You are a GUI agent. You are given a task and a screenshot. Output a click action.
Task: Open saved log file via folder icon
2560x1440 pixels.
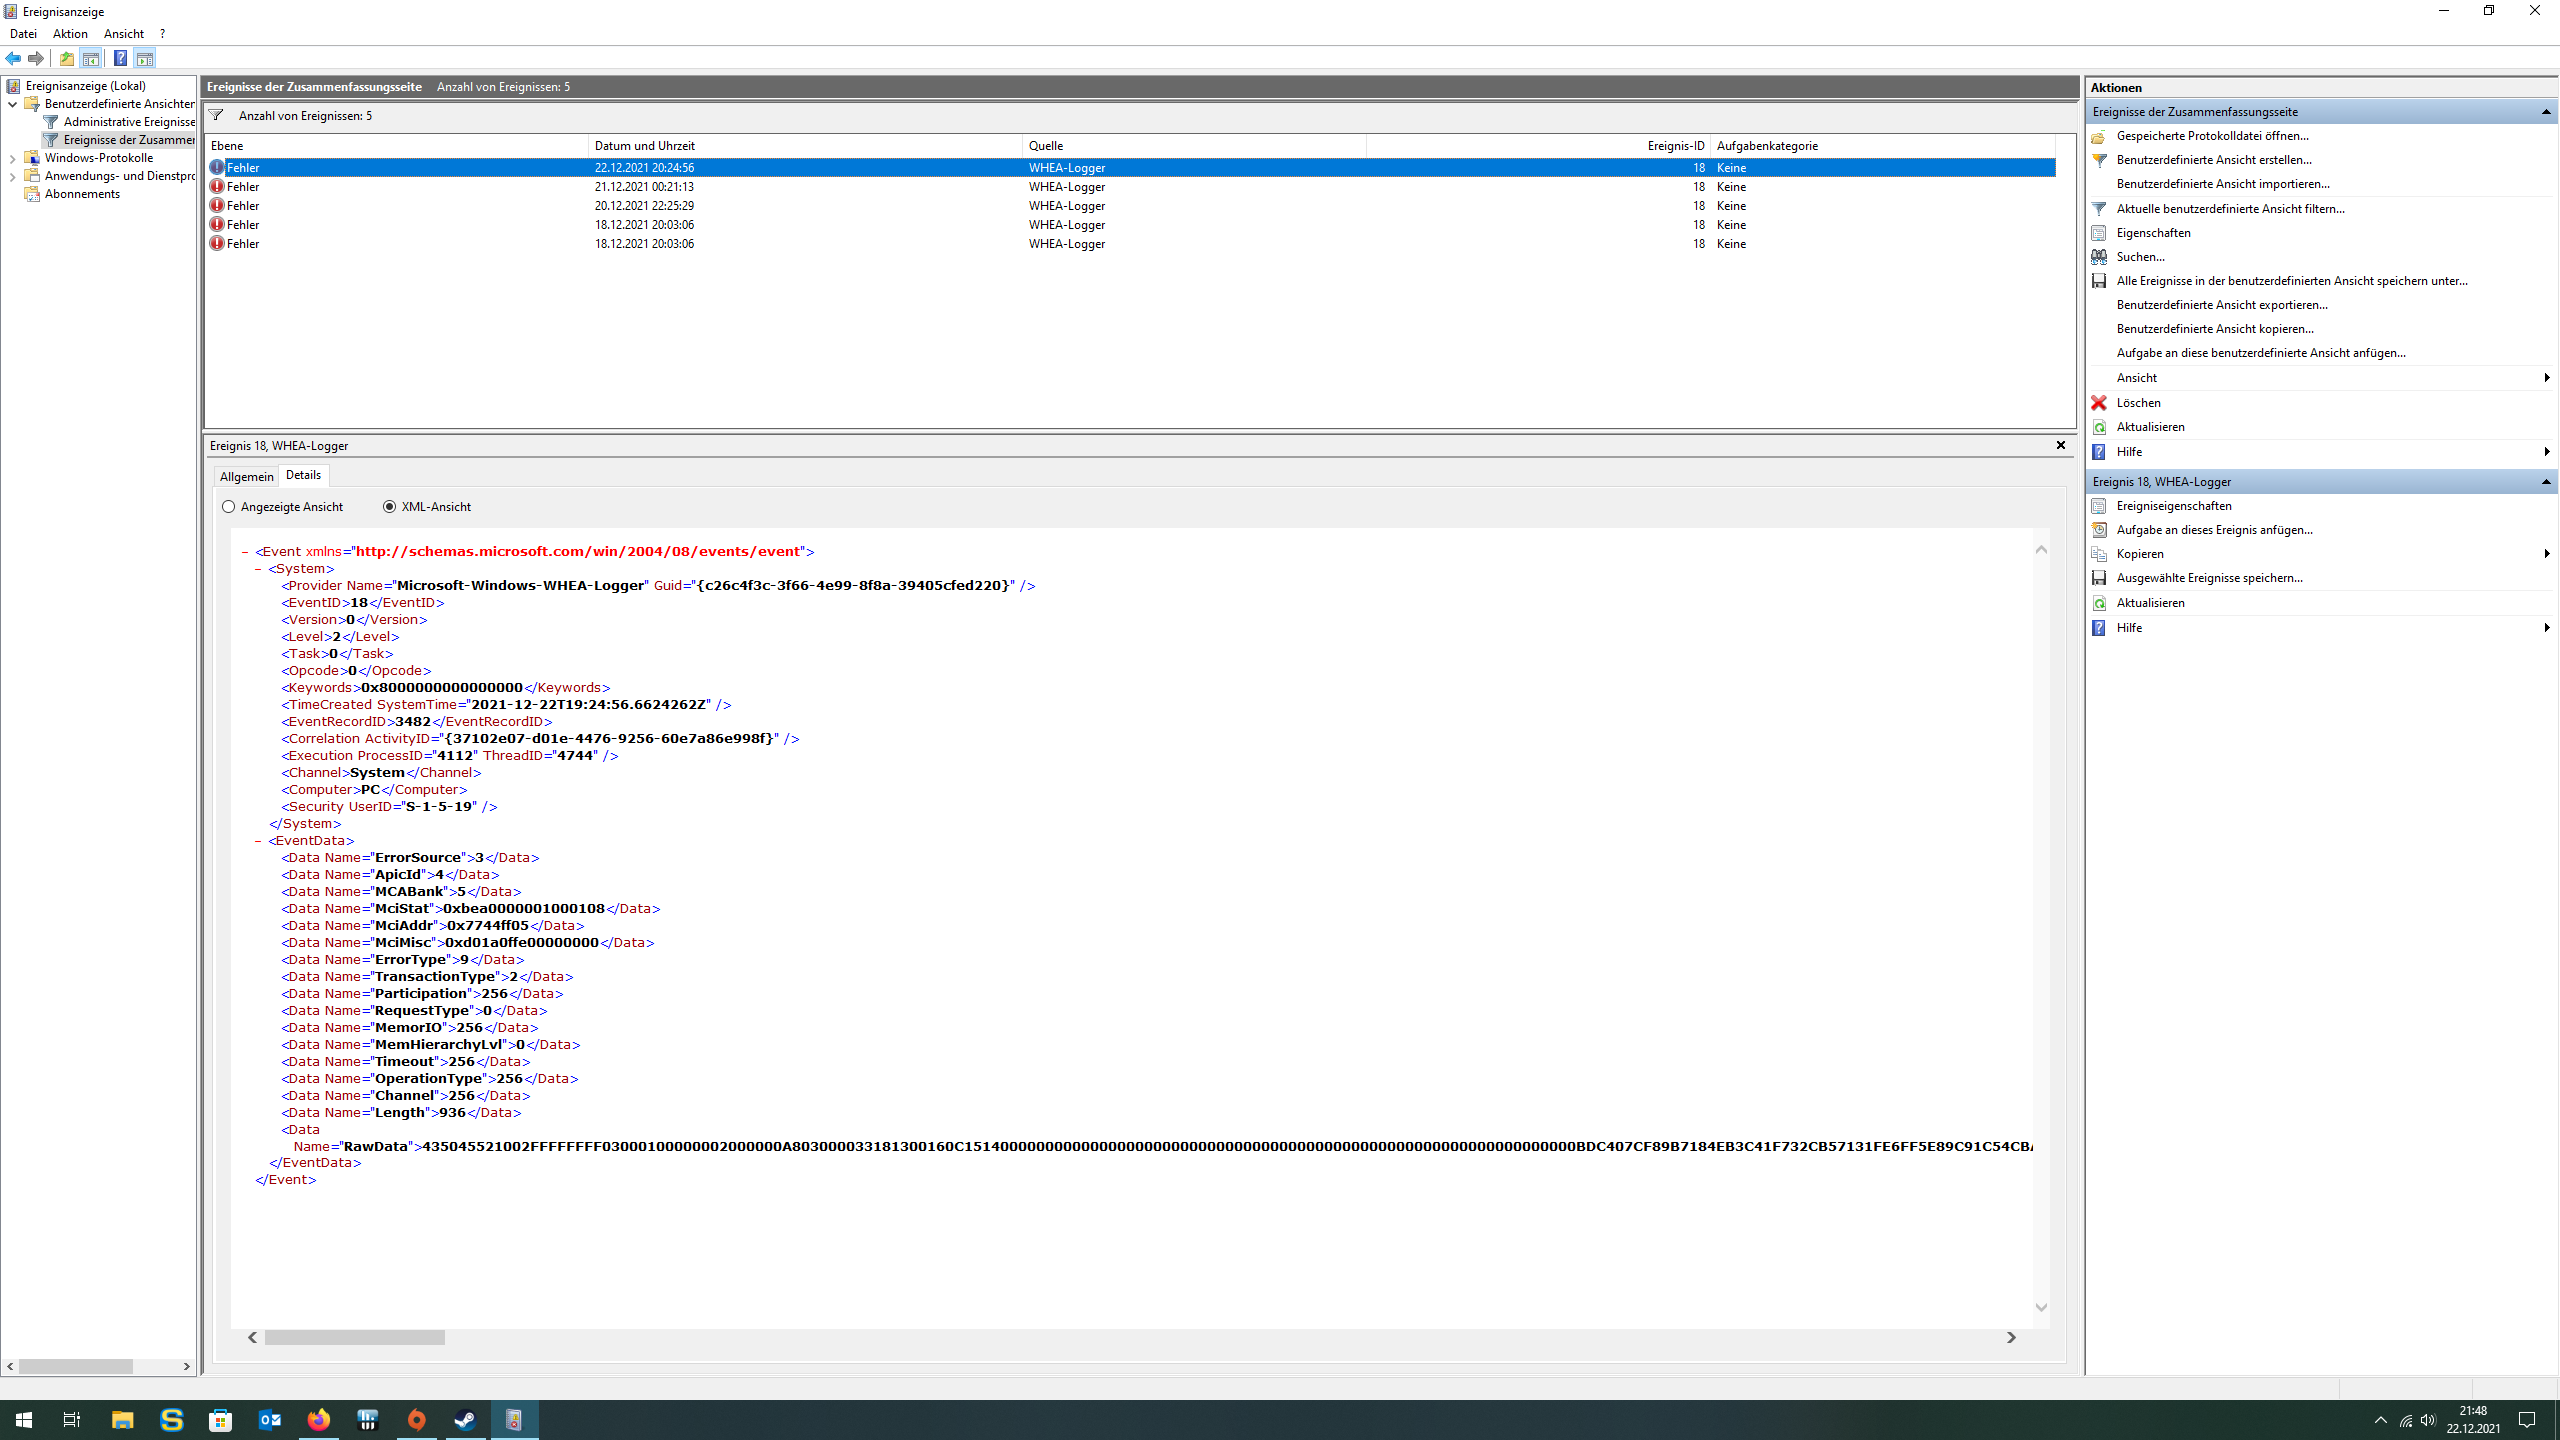pos(2099,136)
